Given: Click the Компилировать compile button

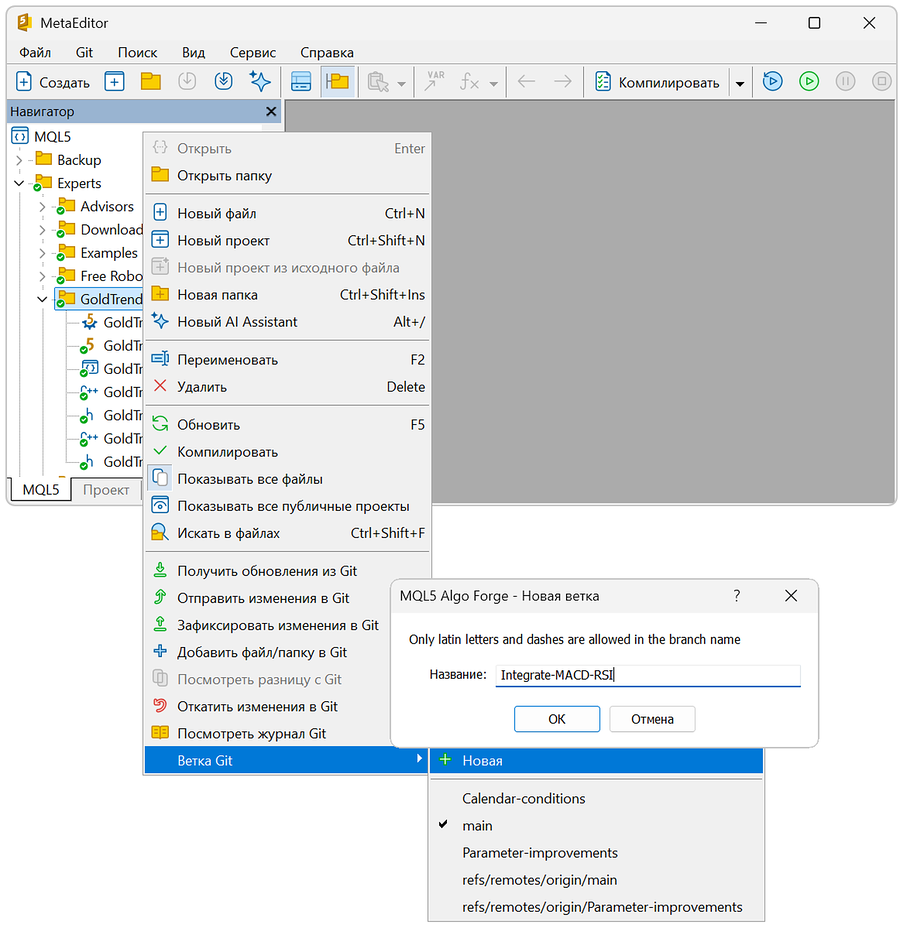Looking at the screenshot, I should [657, 82].
